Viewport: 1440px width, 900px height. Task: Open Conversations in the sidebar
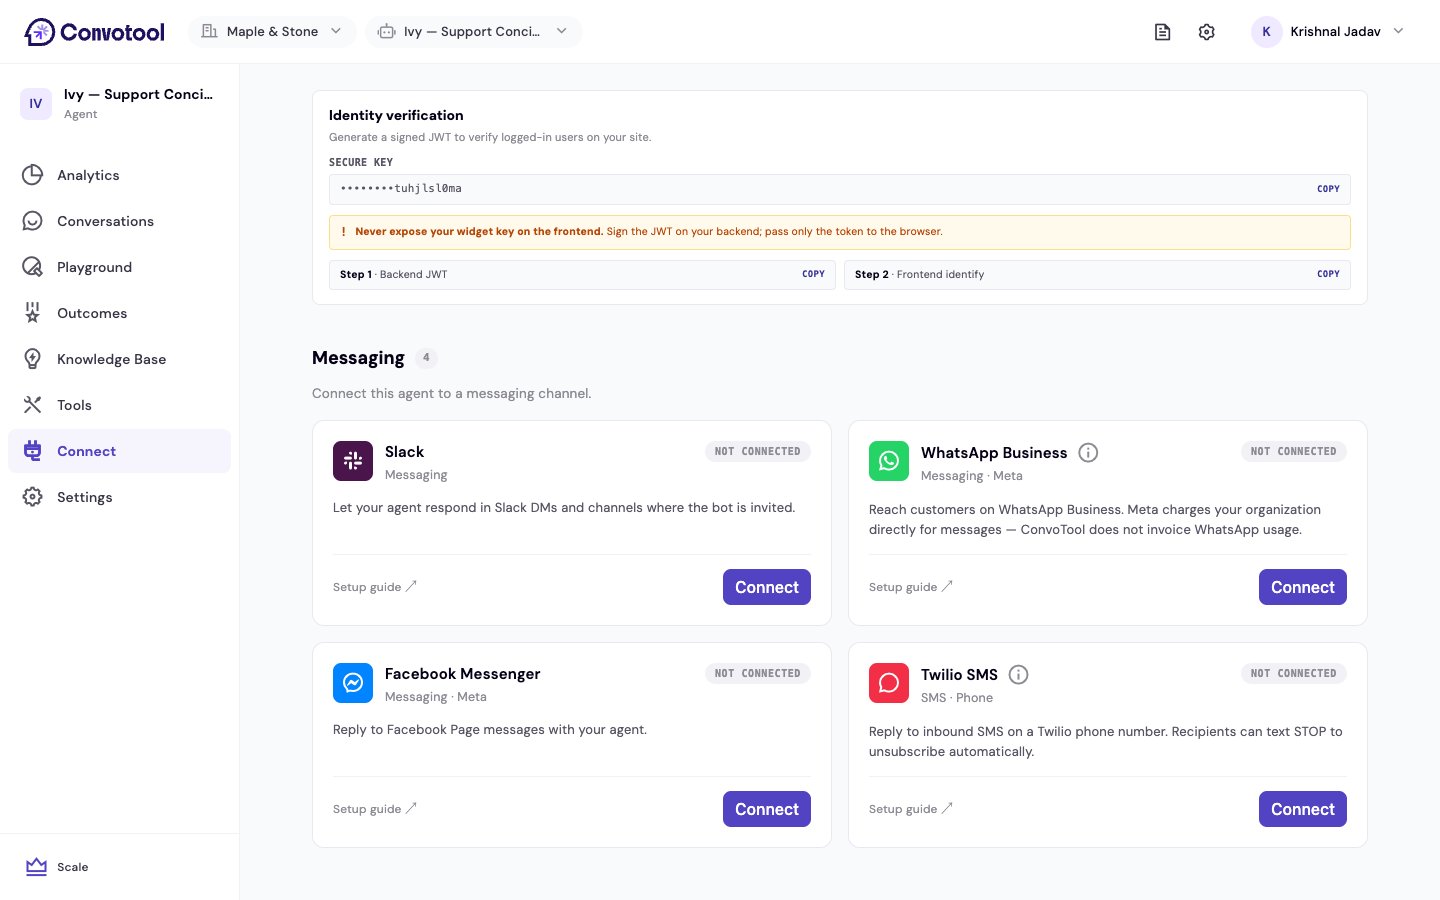point(119,221)
